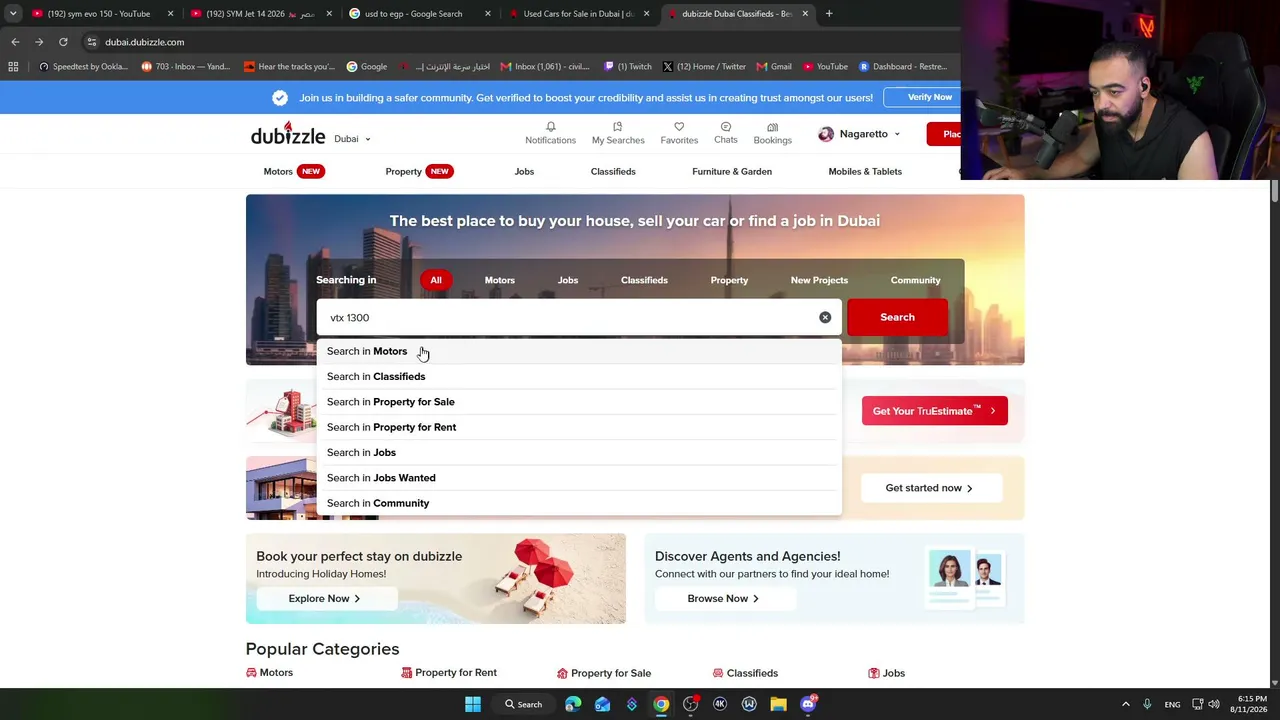Open the Google bookmark
This screenshot has height=720, width=1280.
pyautogui.click(x=367, y=67)
